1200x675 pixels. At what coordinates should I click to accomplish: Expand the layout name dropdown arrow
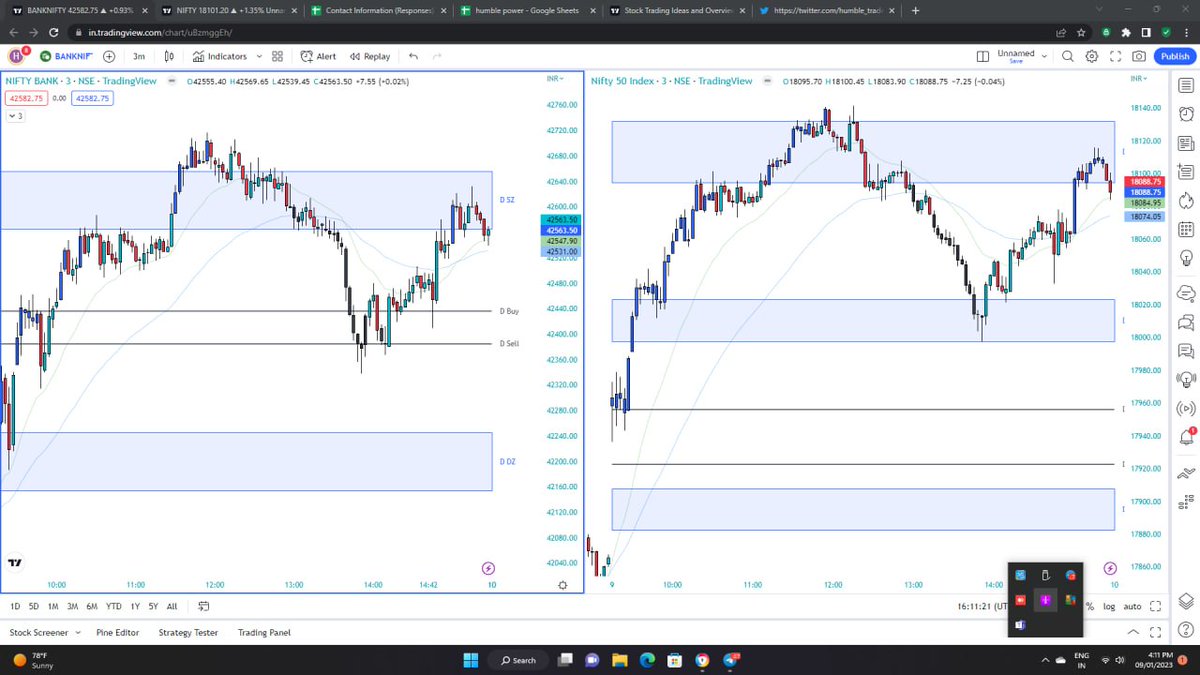1047,56
